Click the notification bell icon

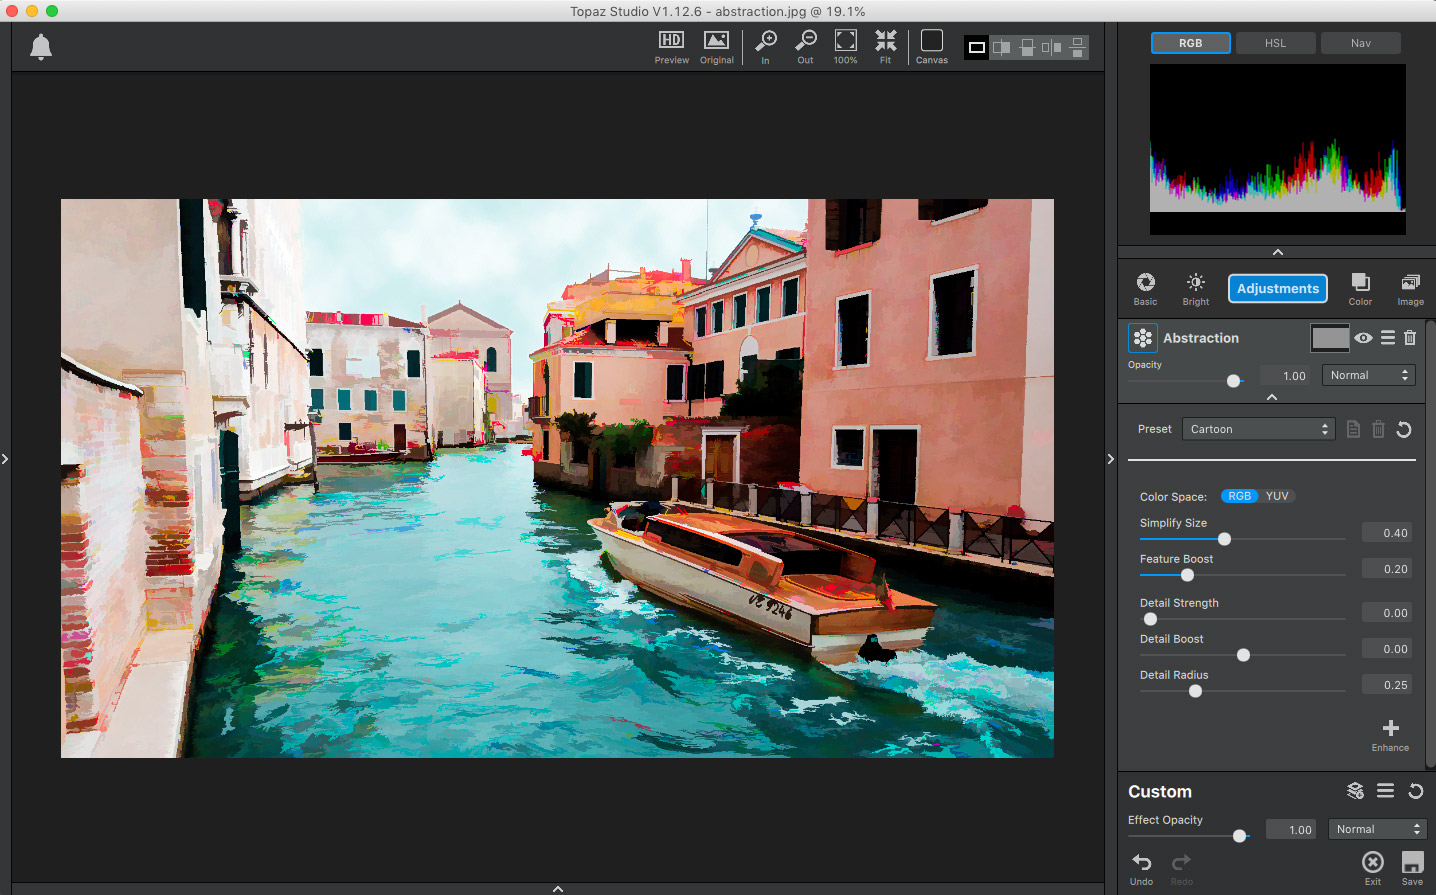click(41, 47)
